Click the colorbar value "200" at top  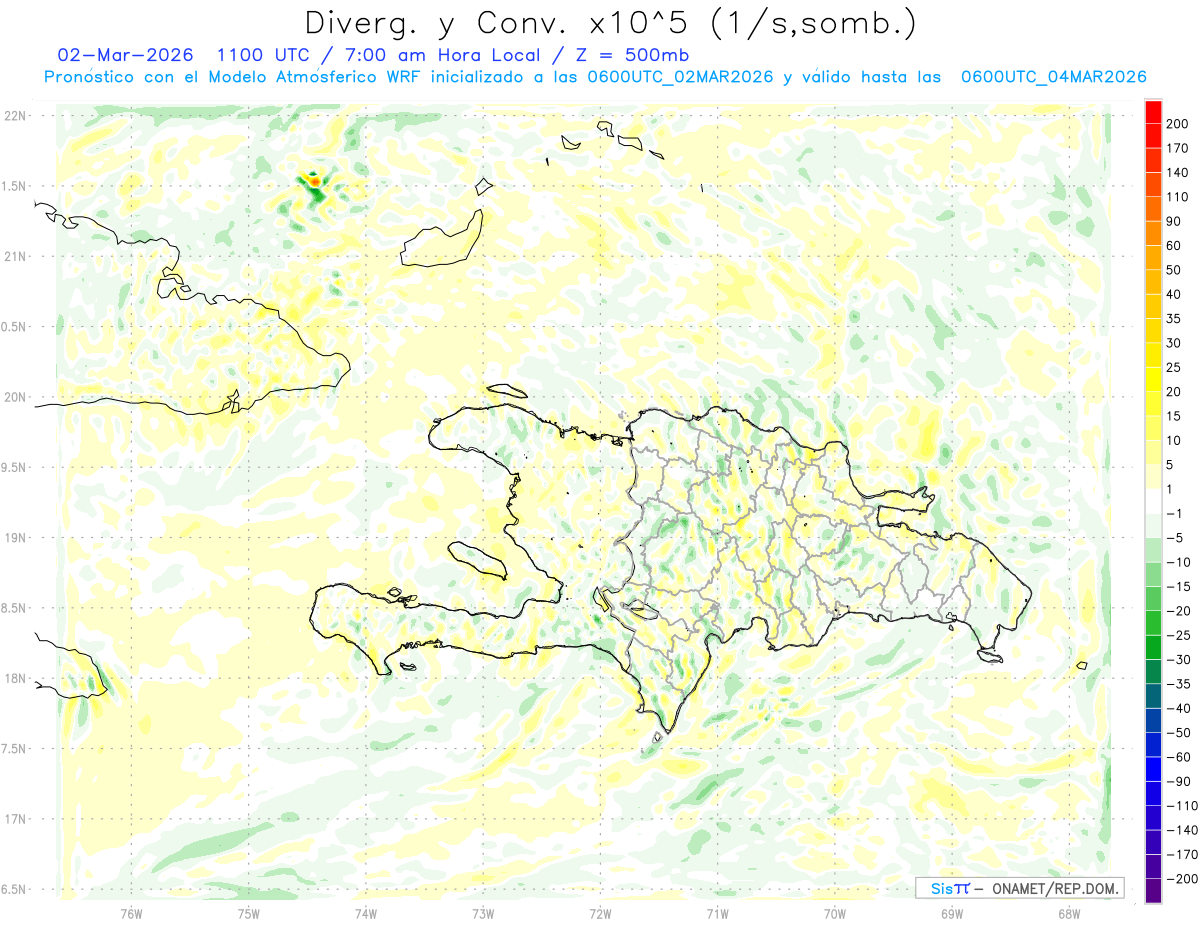[x=1176, y=124]
